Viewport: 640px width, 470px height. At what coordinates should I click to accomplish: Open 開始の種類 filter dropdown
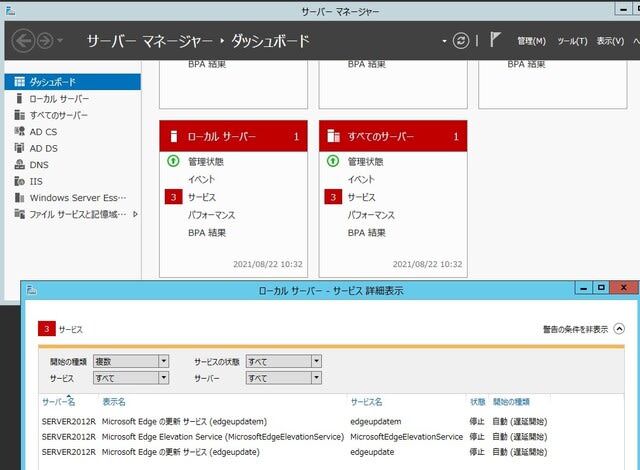tap(131, 361)
